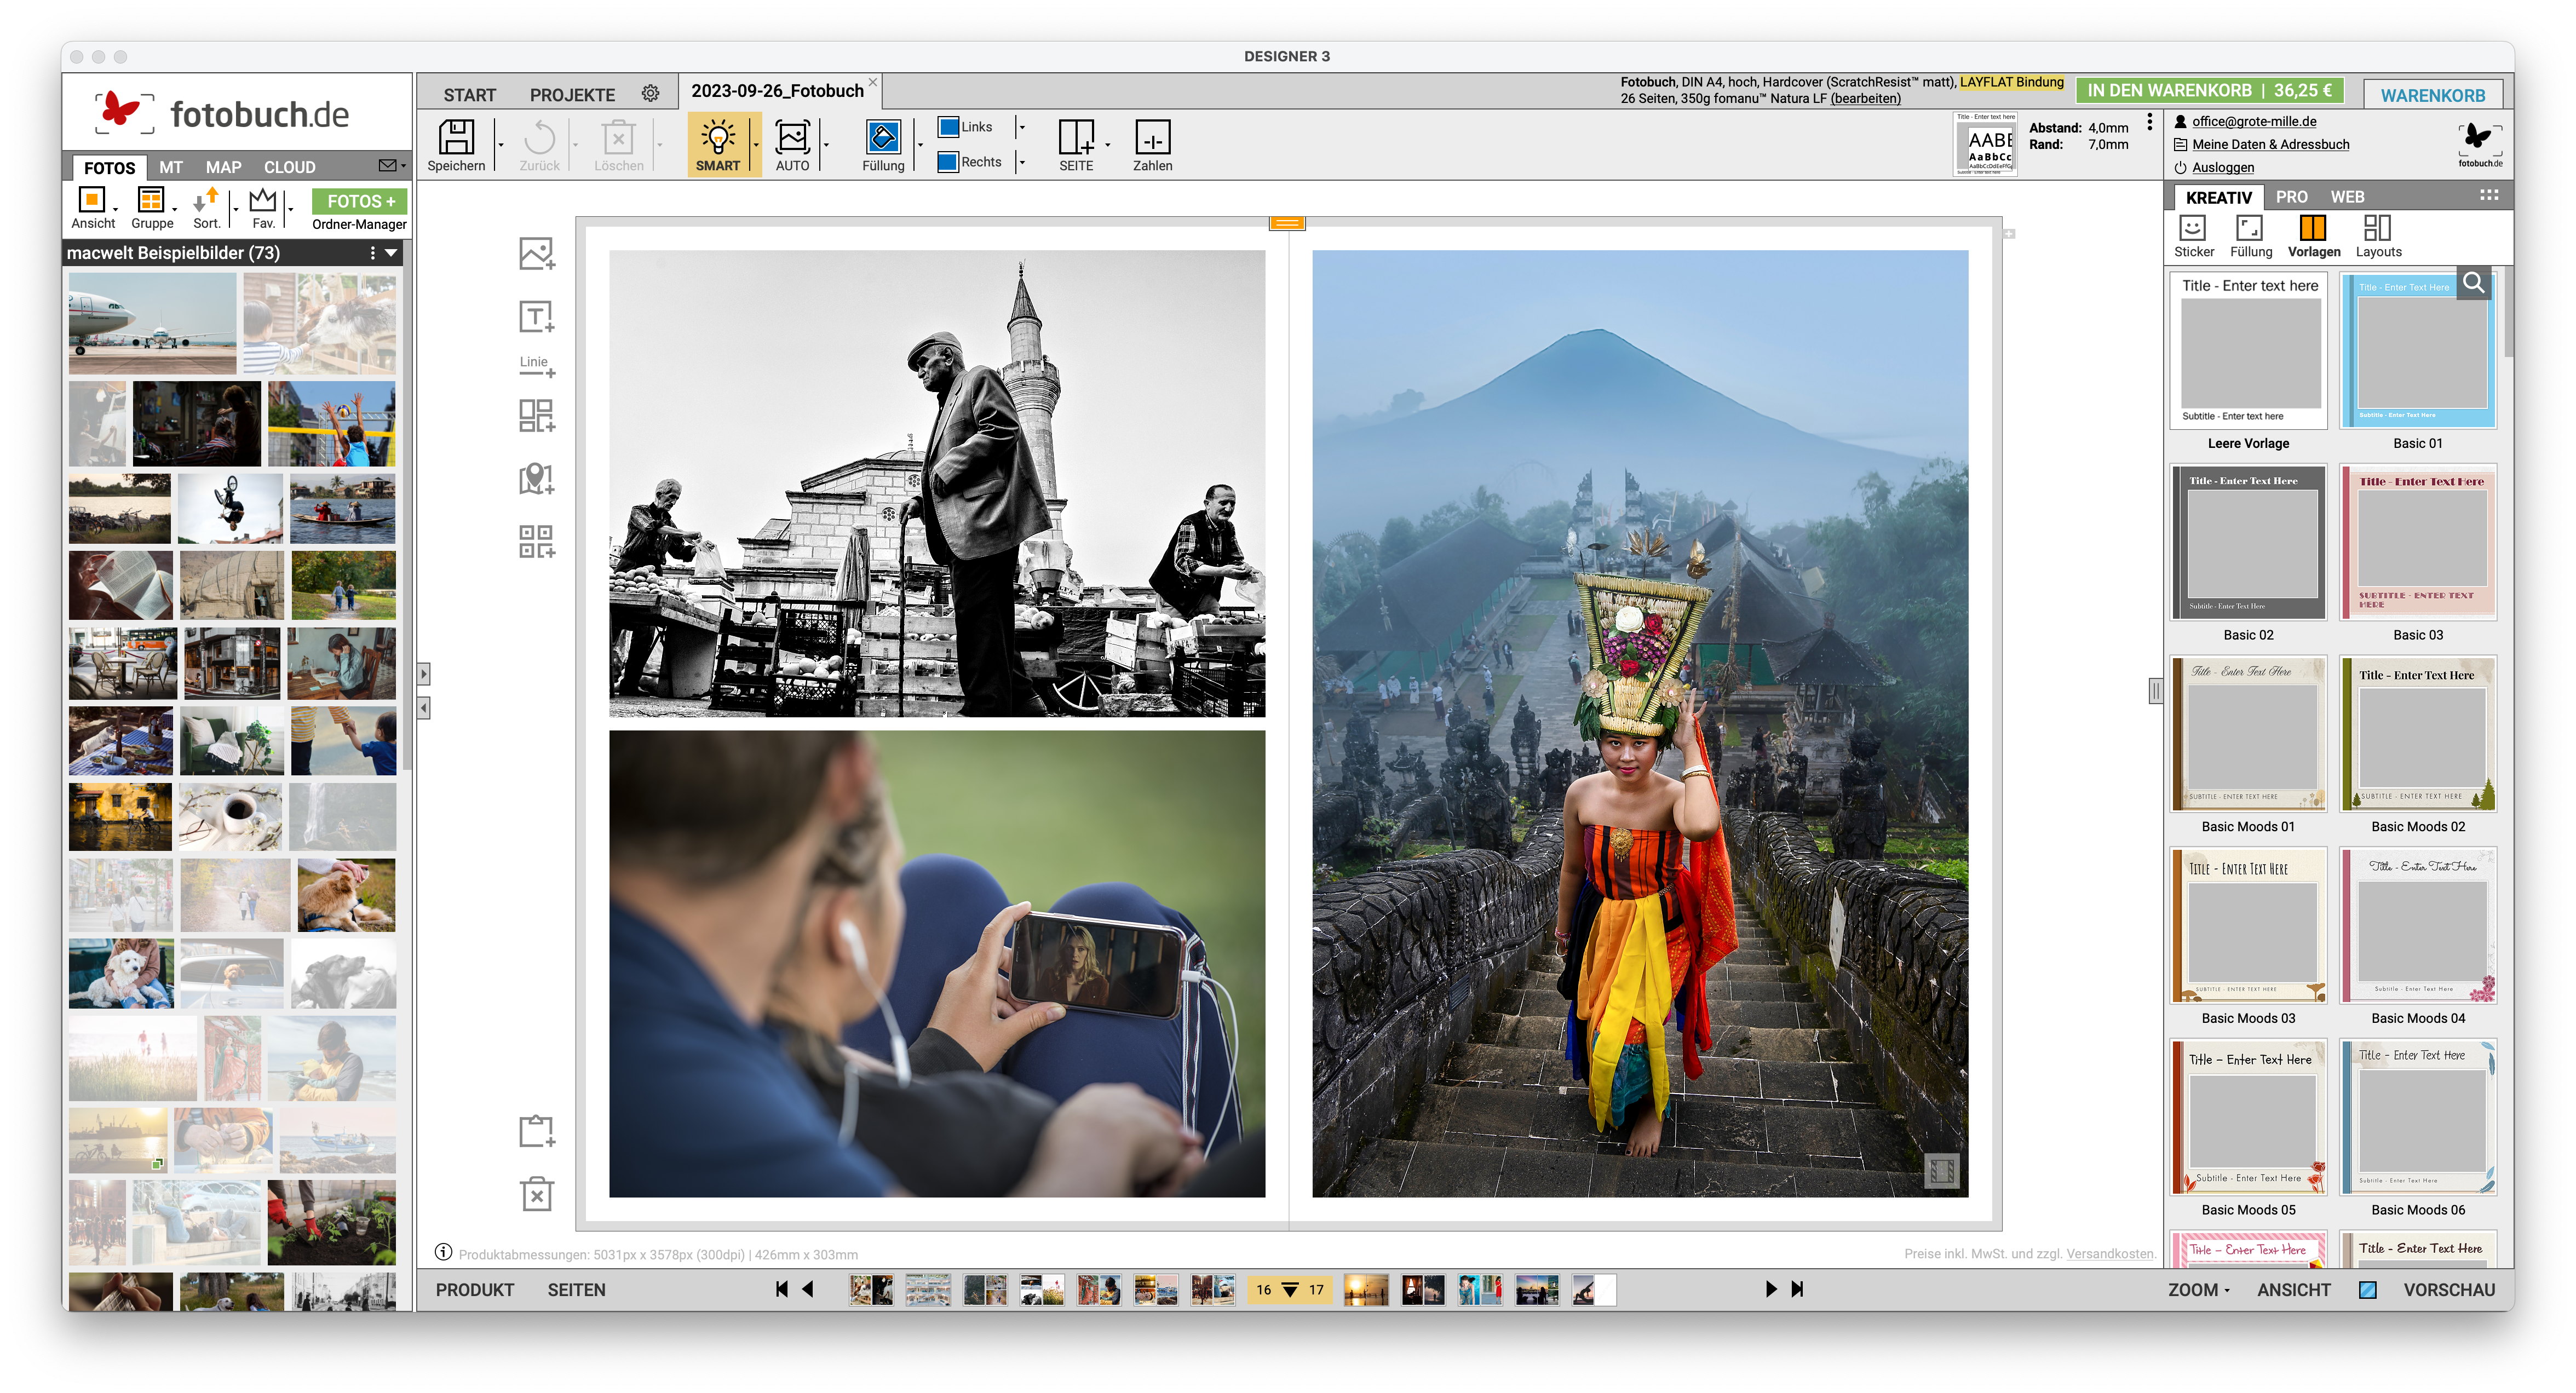Open the PROJEKTE tab

coord(572,95)
